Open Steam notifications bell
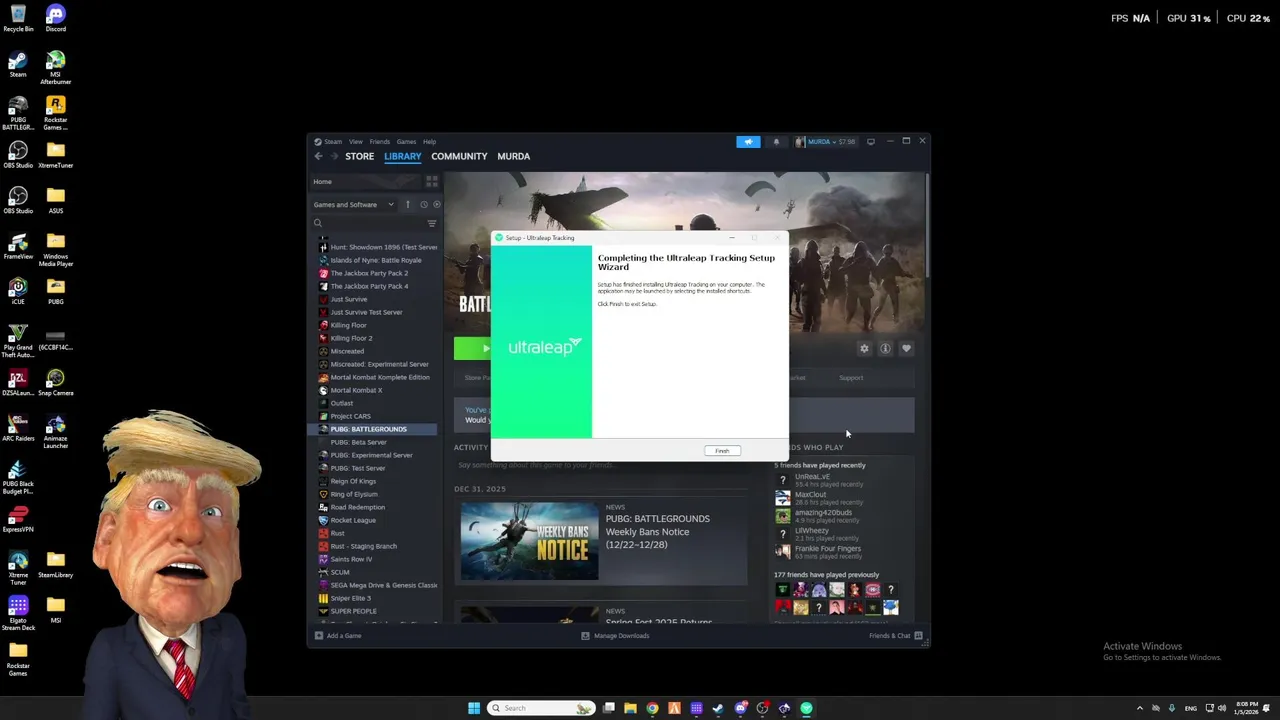The width and height of the screenshot is (1280, 720). click(776, 142)
